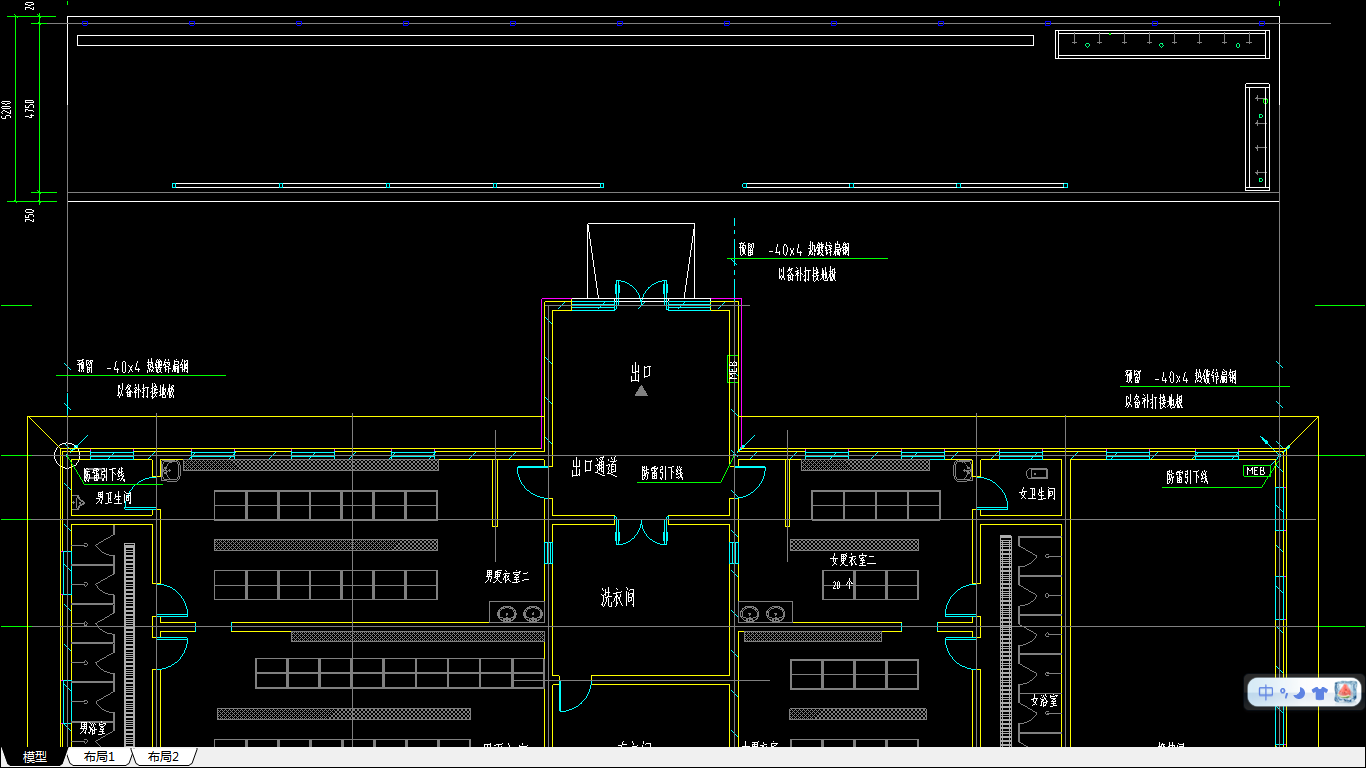Select the 防雷引下线 label beside the horizontal MEB

[x=1187, y=478]
